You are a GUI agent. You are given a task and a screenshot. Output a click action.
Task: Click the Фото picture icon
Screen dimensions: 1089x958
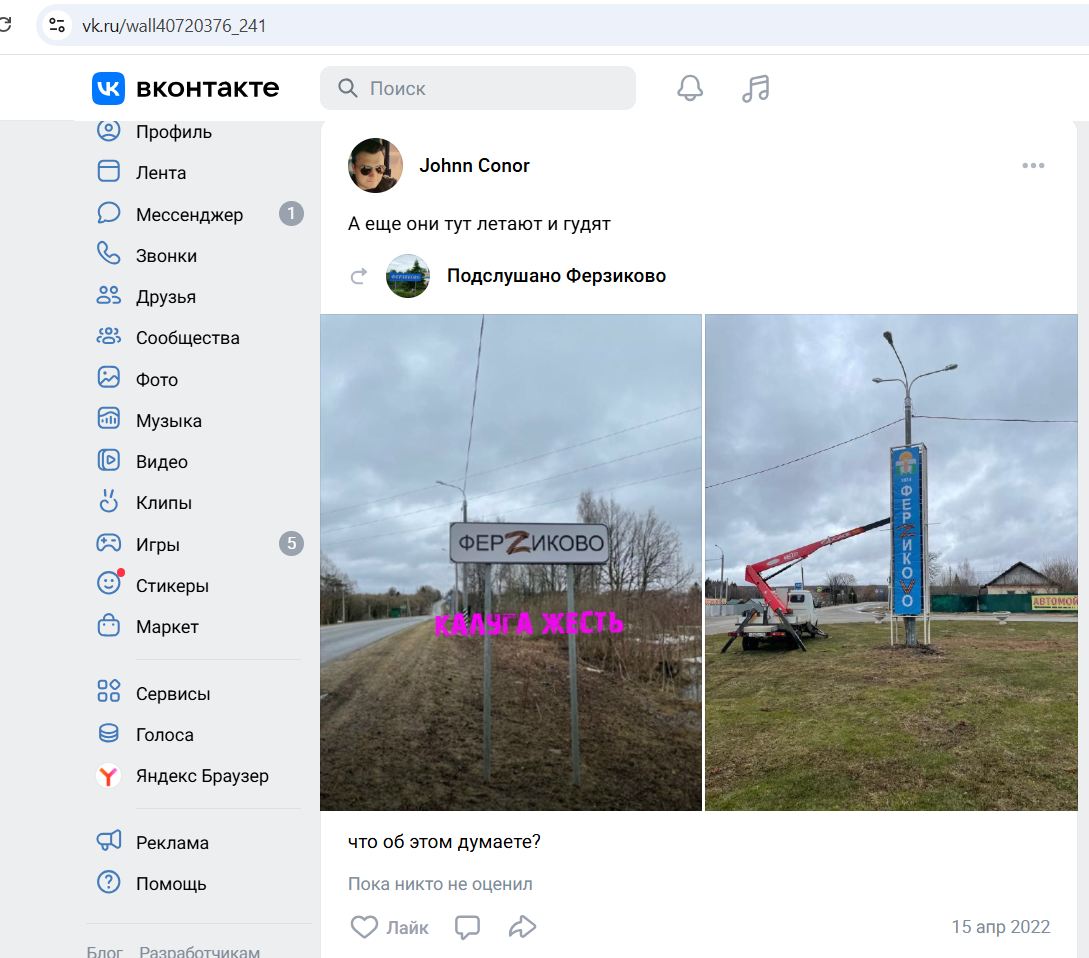pos(108,377)
